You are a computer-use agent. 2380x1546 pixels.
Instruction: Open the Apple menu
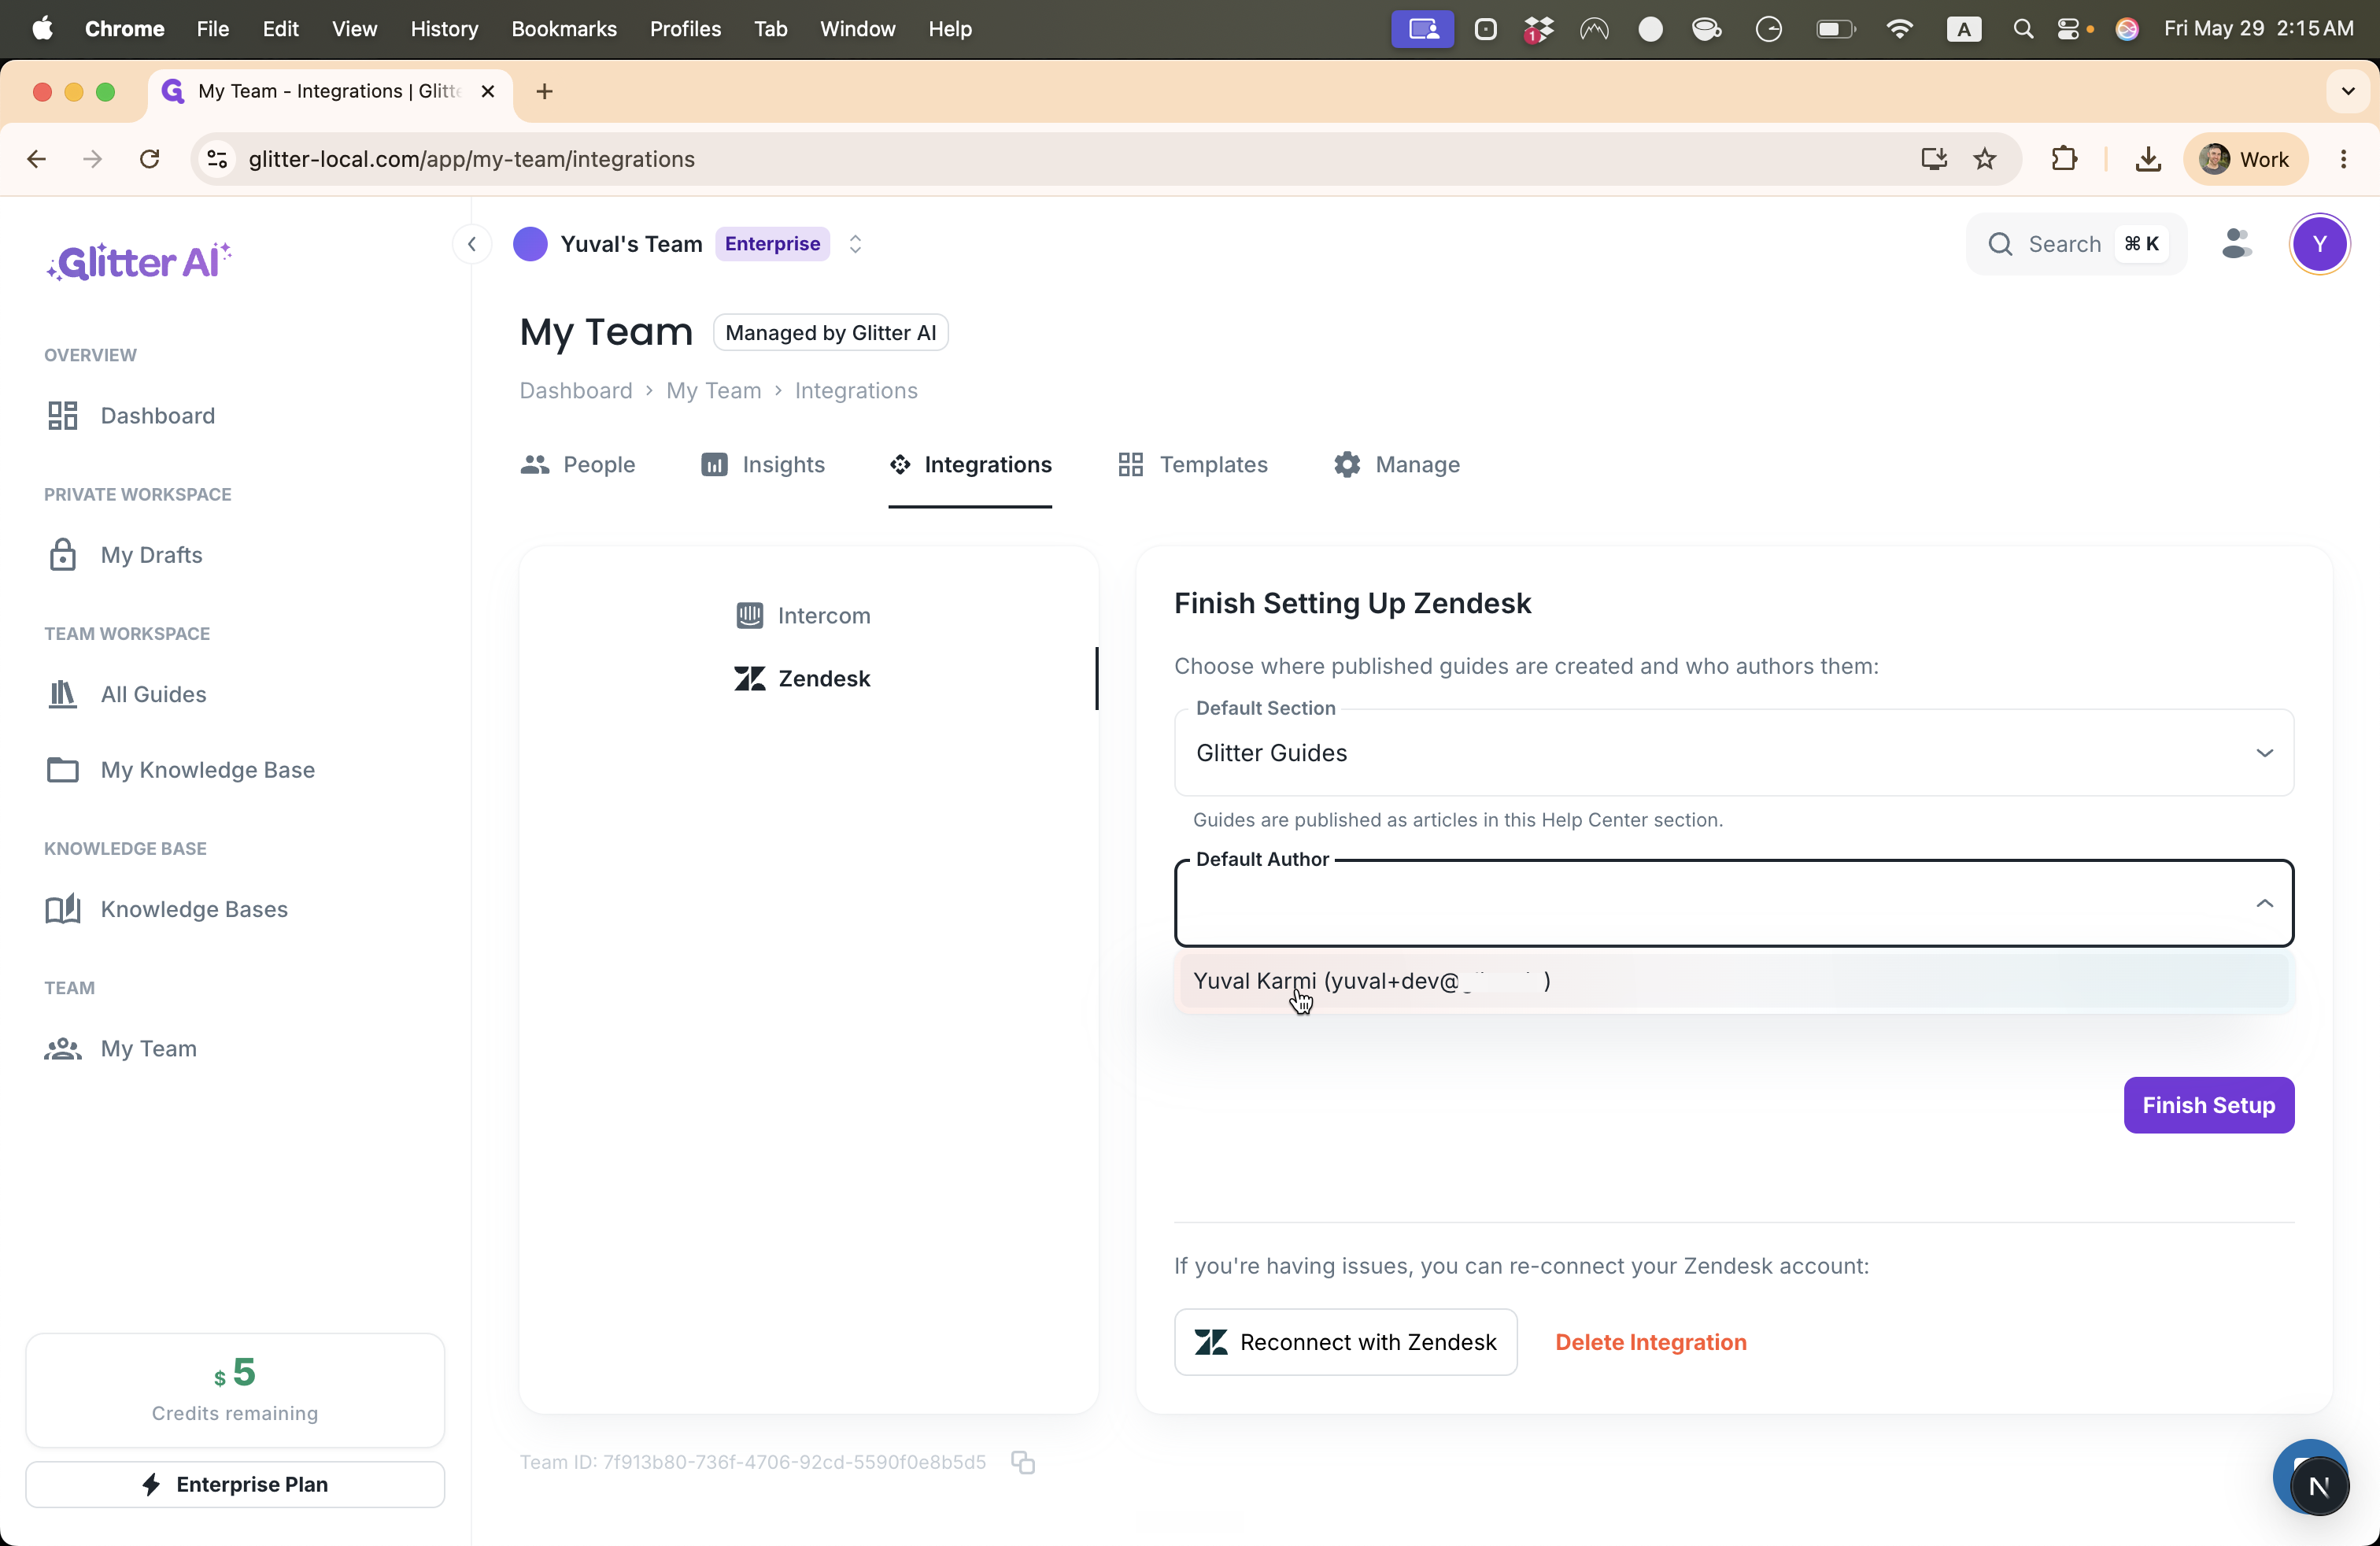42,29
